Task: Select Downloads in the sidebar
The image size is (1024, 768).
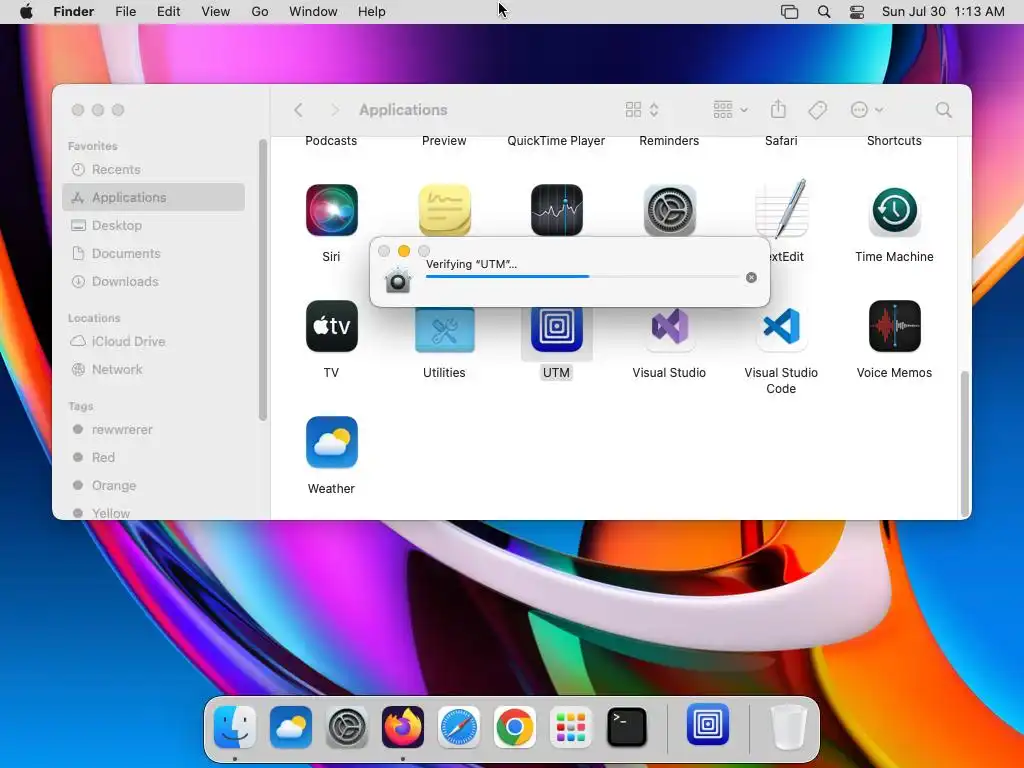Action: [x=153, y=281]
